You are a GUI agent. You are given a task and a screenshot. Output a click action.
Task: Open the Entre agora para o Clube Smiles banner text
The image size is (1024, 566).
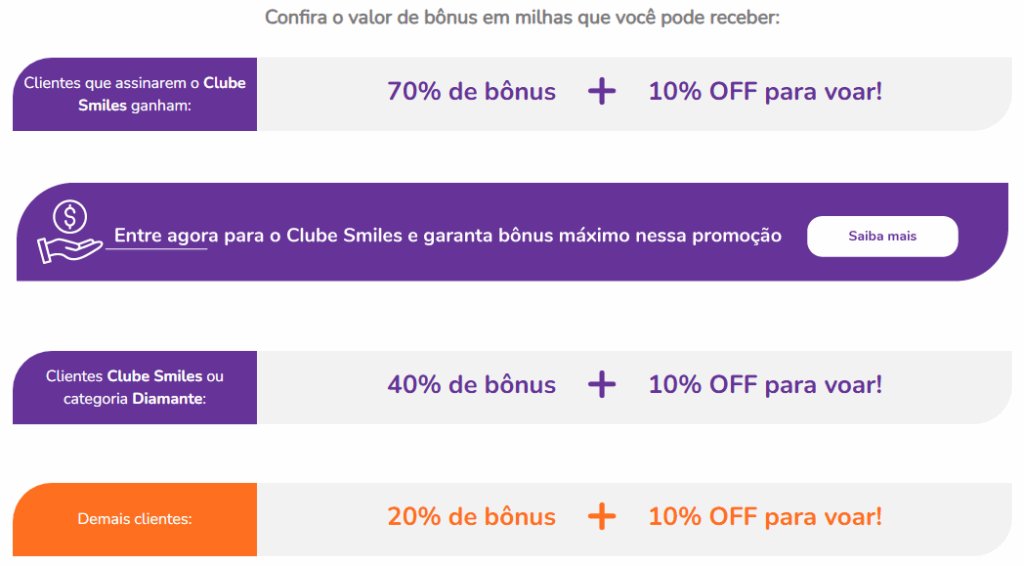[448, 236]
